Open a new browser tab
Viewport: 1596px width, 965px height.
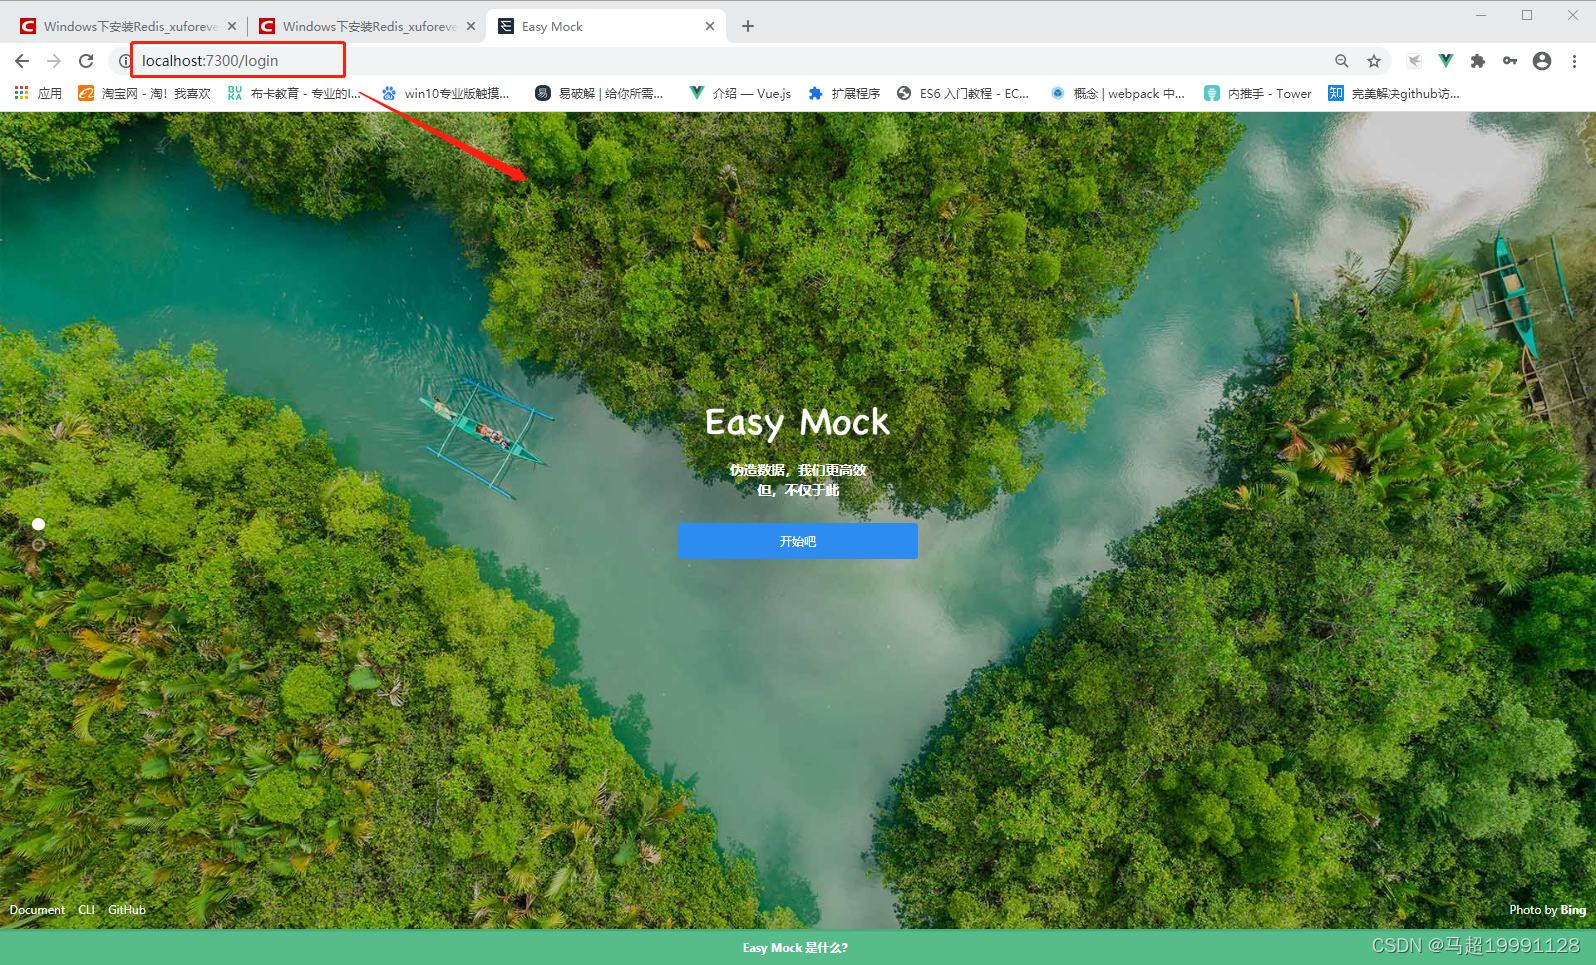point(748,26)
